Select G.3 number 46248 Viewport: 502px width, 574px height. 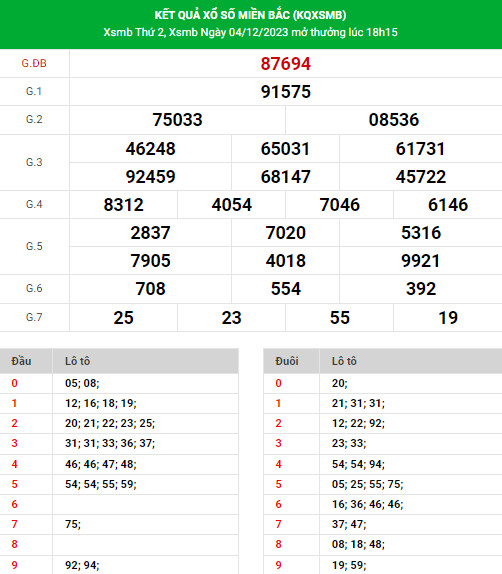coord(150,149)
